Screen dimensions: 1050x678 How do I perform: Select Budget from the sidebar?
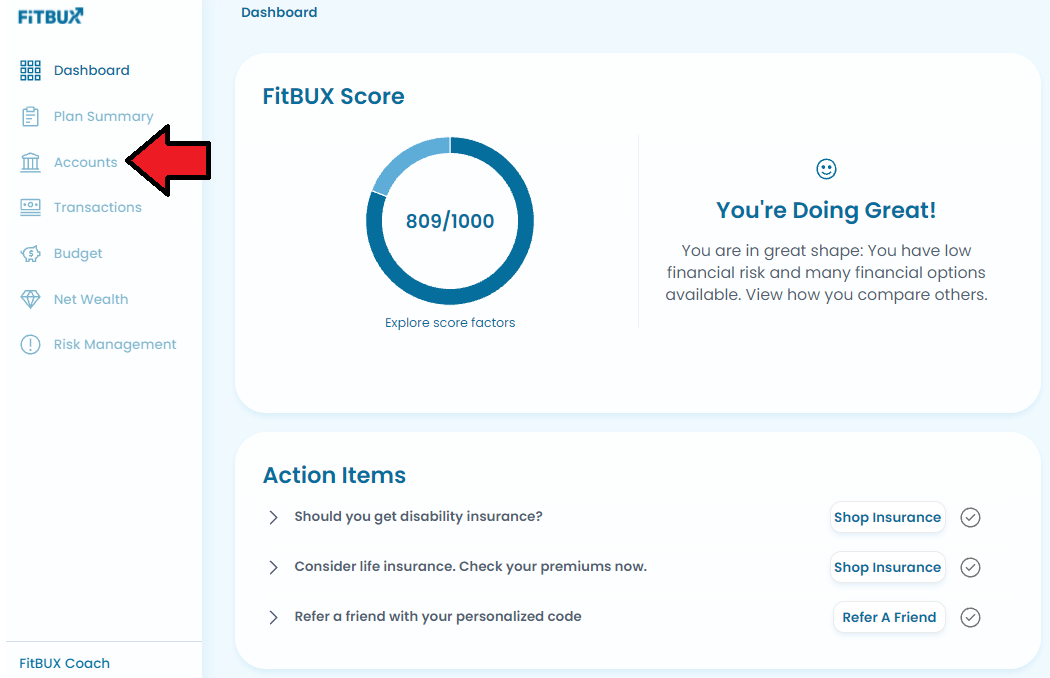pyautogui.click(x=78, y=254)
